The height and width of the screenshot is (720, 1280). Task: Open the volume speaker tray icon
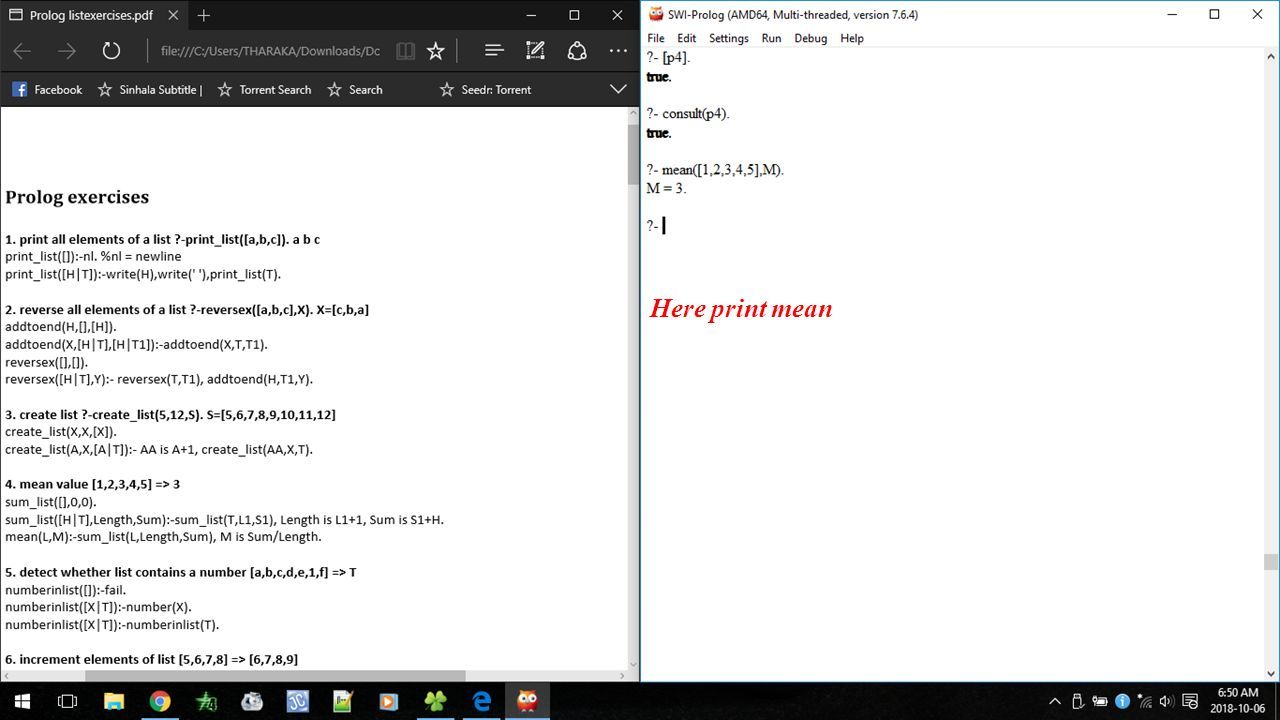tap(1165, 701)
